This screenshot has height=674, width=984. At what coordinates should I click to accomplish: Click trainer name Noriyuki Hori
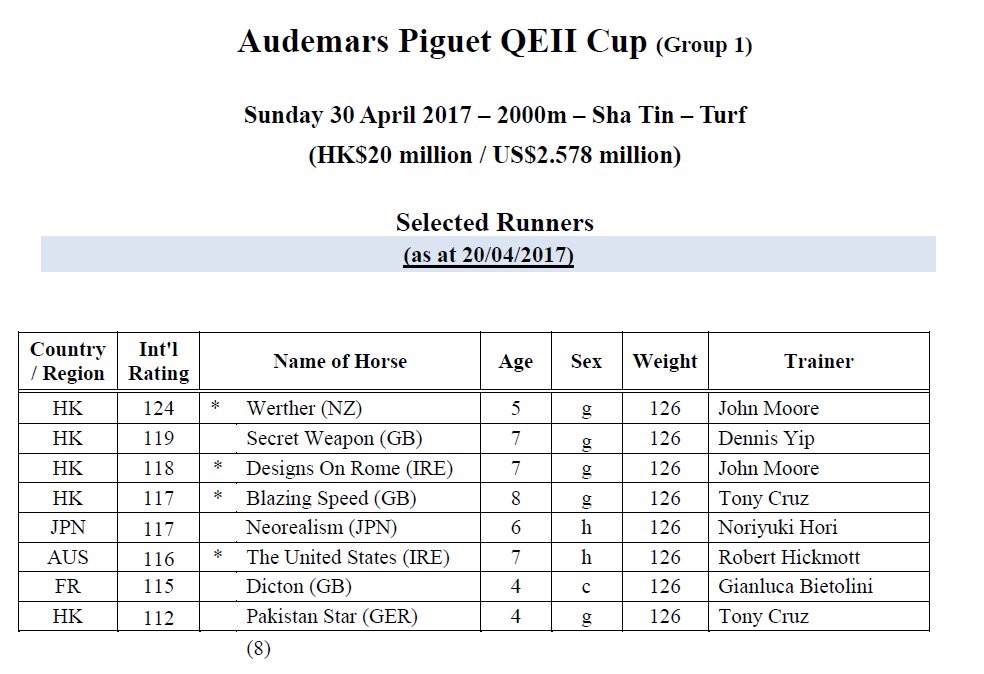click(777, 527)
